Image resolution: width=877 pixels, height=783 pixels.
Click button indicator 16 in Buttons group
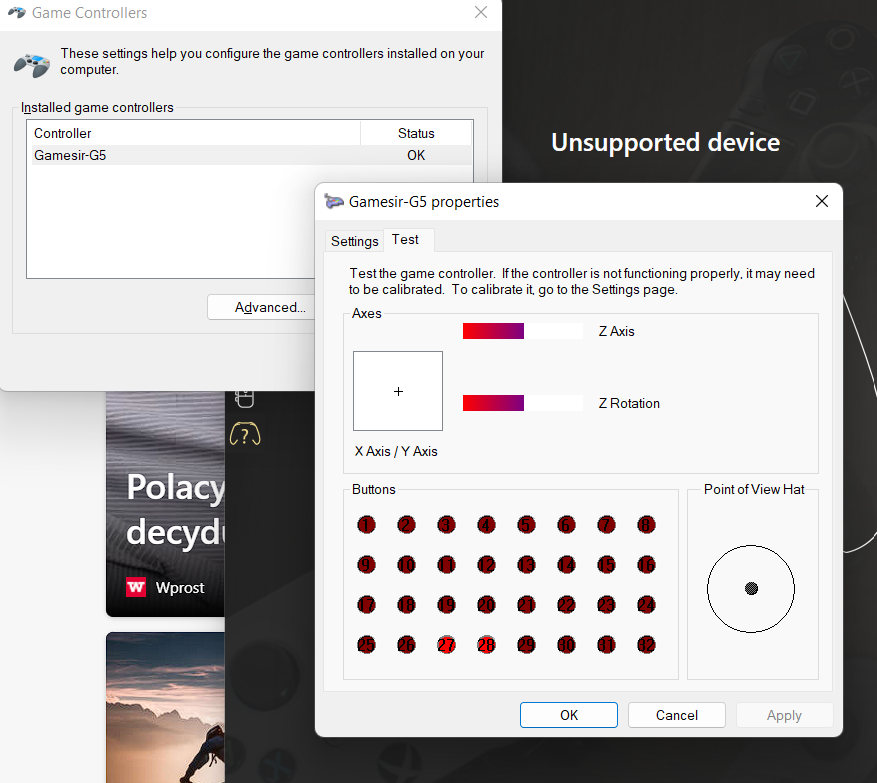pyautogui.click(x=646, y=565)
